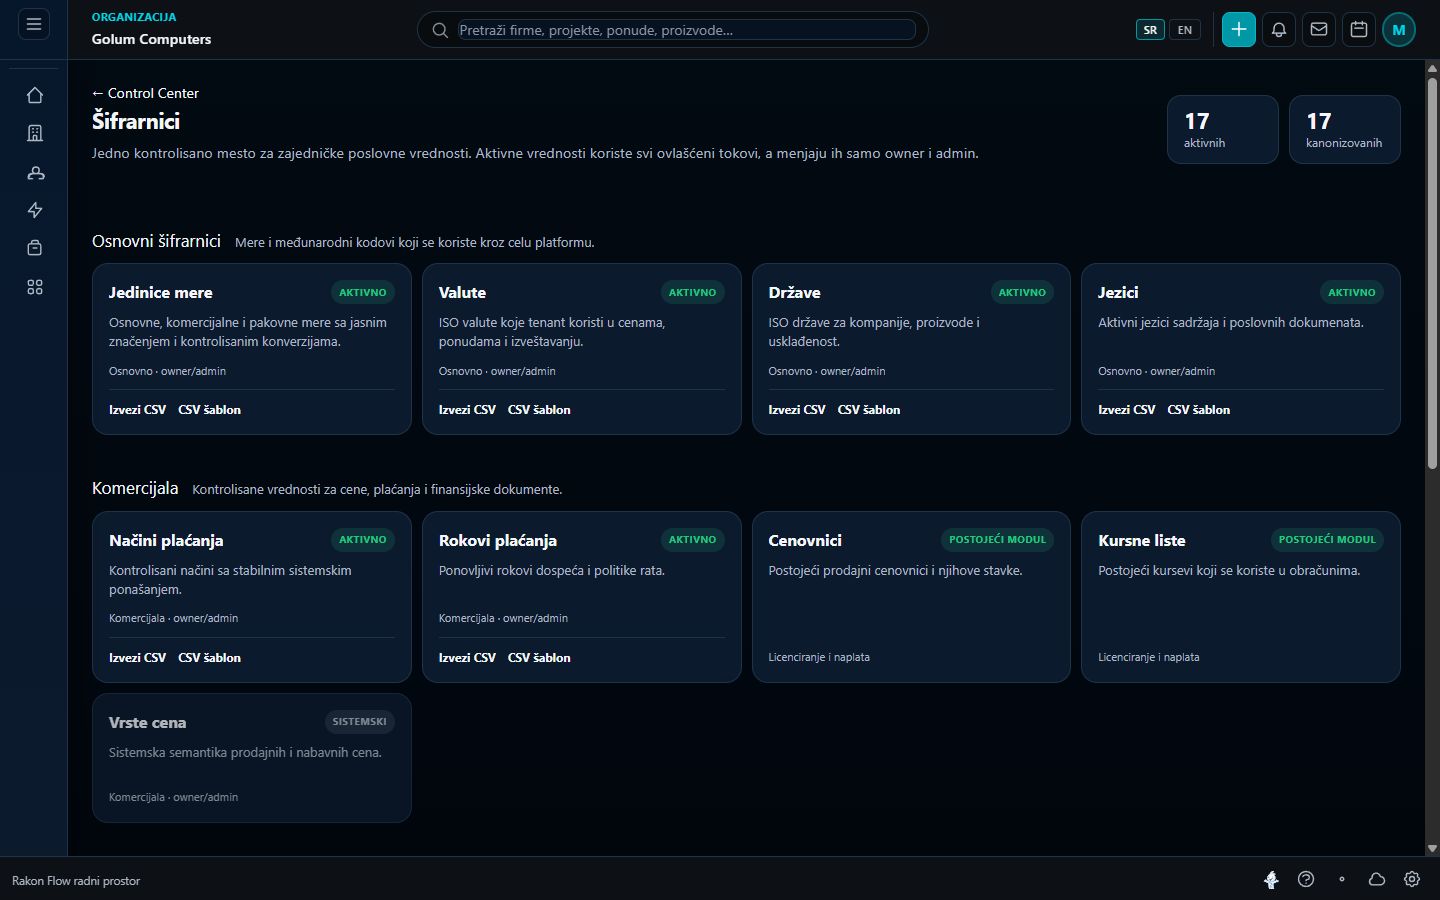Export CSV for Valute

click(467, 410)
